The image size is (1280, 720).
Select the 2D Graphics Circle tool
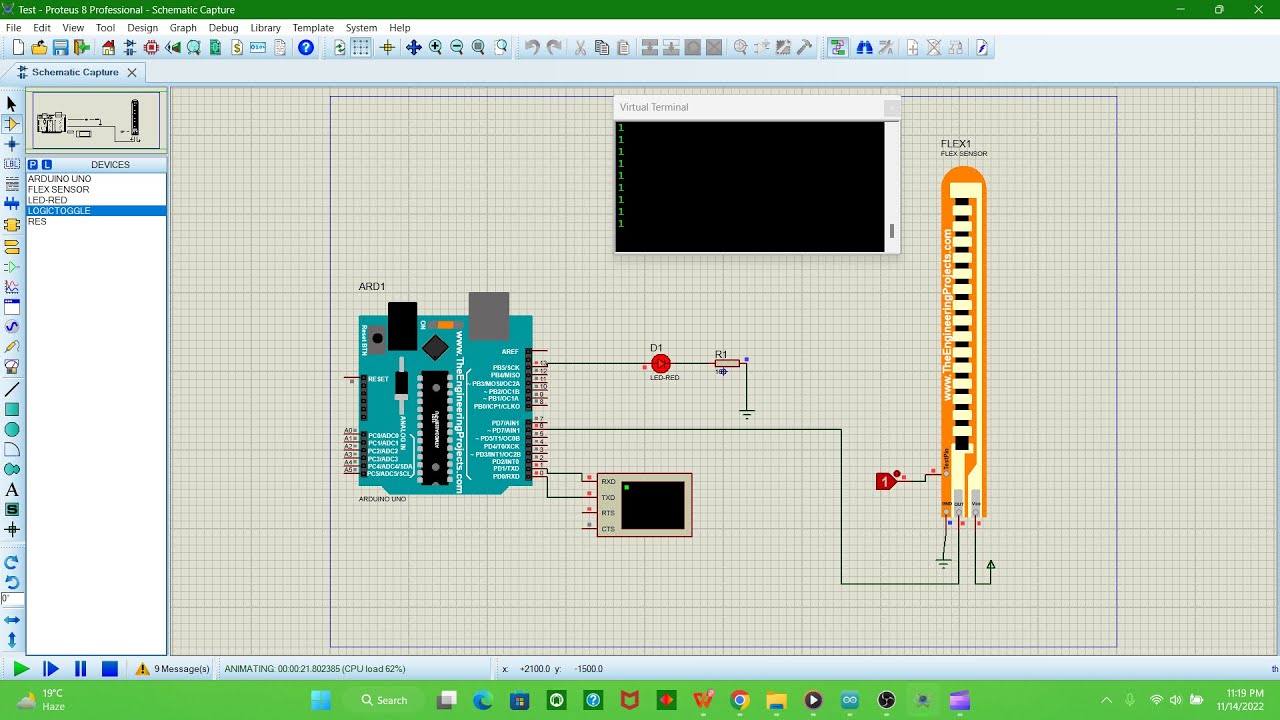tap(12, 429)
